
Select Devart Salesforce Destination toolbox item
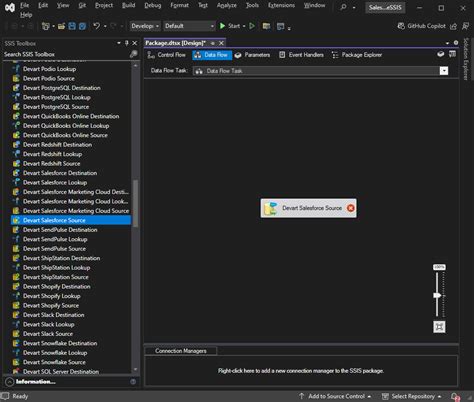60,173
